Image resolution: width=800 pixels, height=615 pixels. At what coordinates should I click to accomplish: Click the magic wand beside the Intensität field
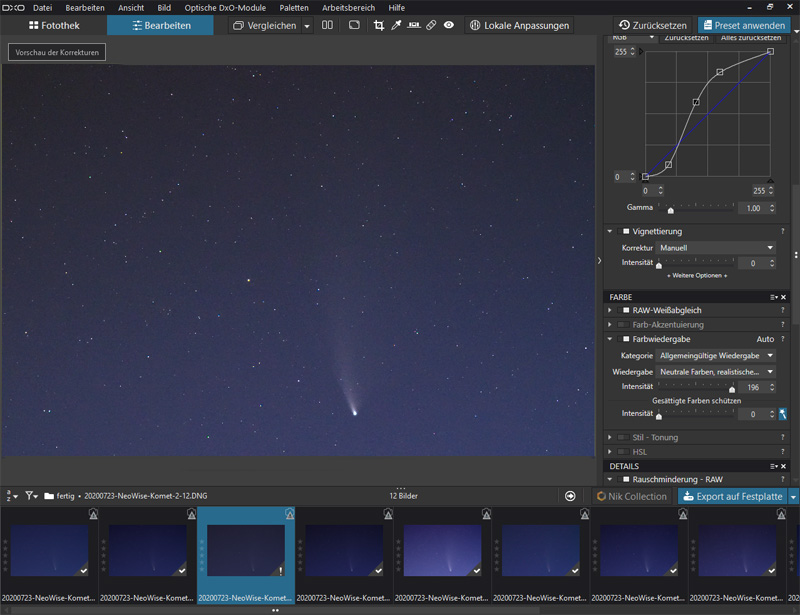(783, 413)
